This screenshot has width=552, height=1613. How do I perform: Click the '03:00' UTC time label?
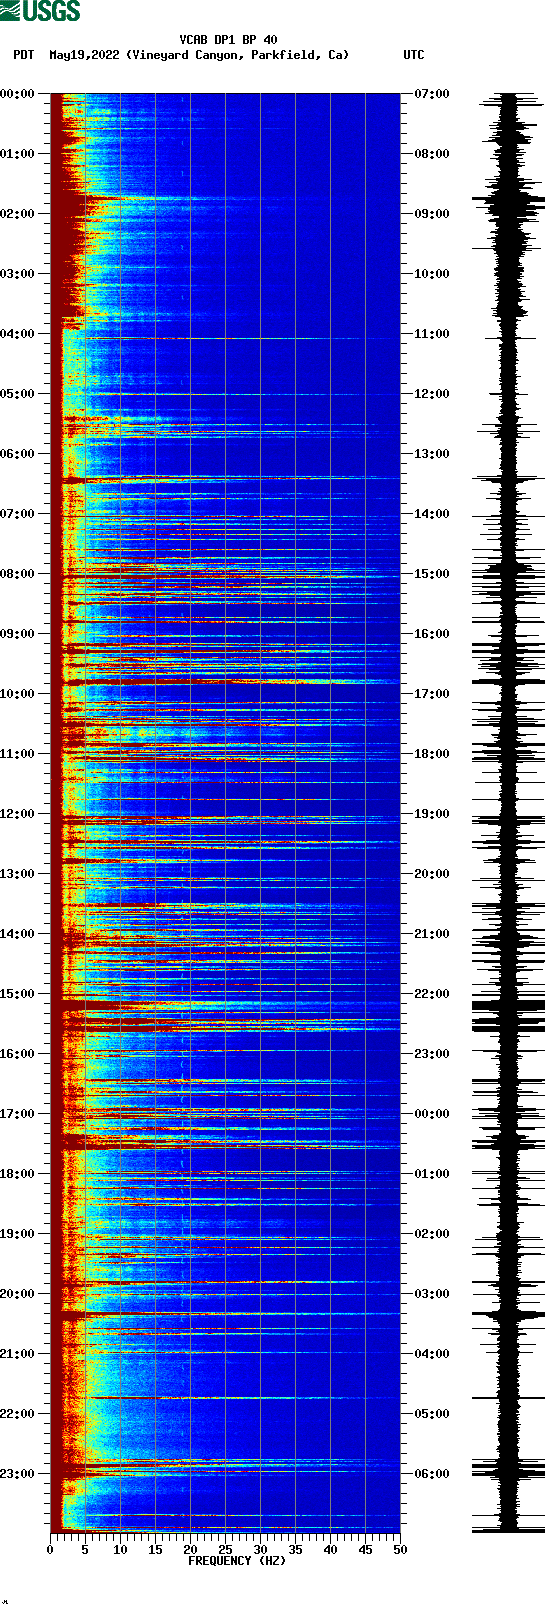point(432,1294)
